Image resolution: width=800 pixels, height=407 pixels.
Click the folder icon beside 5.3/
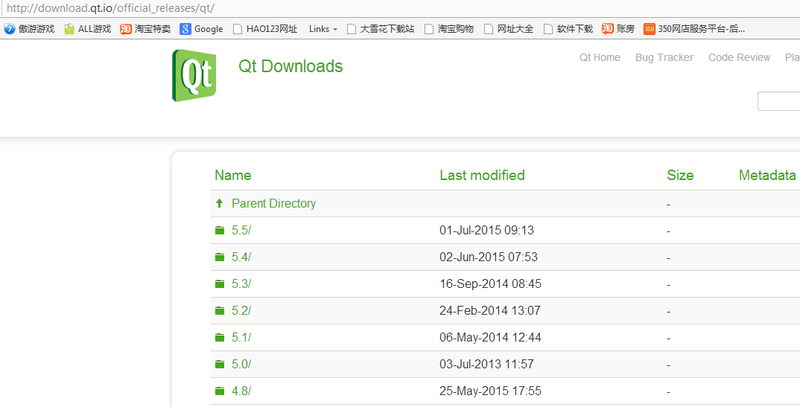coord(220,284)
